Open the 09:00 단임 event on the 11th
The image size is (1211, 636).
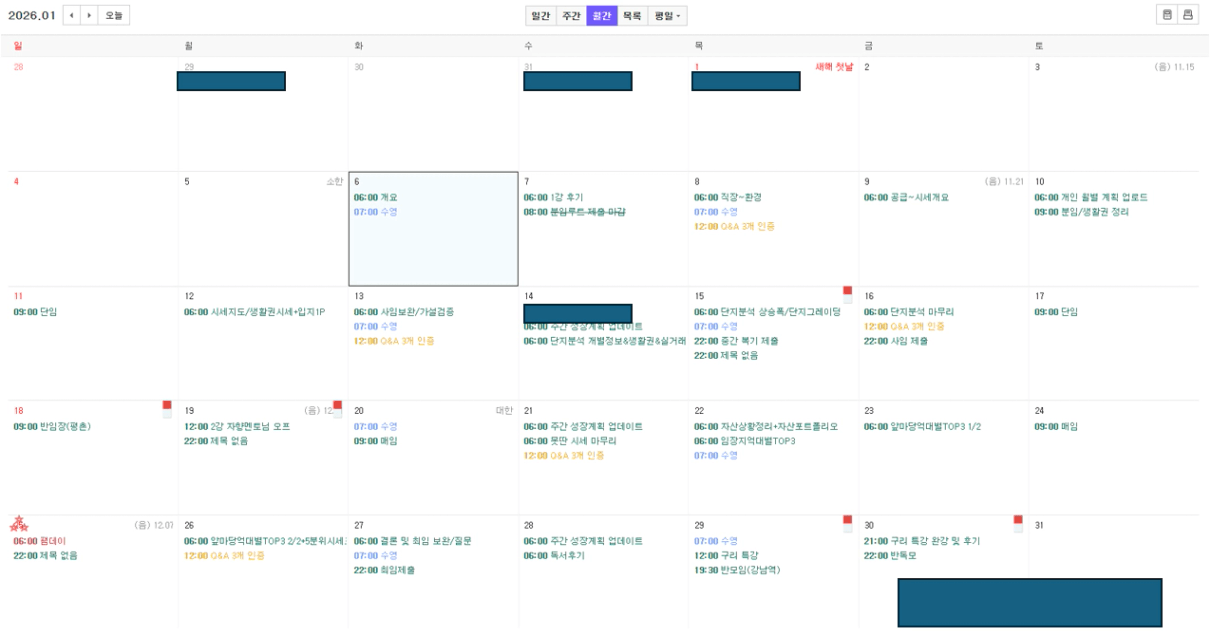pos(35,312)
